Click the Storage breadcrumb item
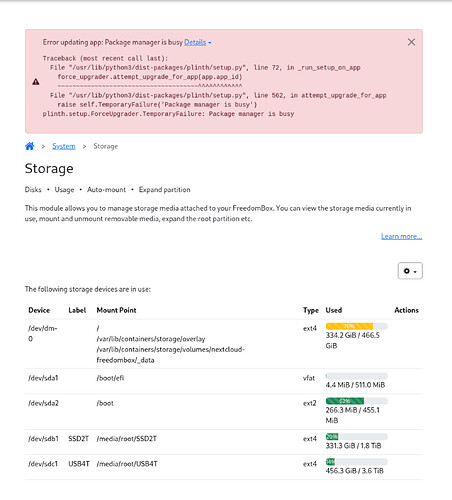 coord(106,146)
